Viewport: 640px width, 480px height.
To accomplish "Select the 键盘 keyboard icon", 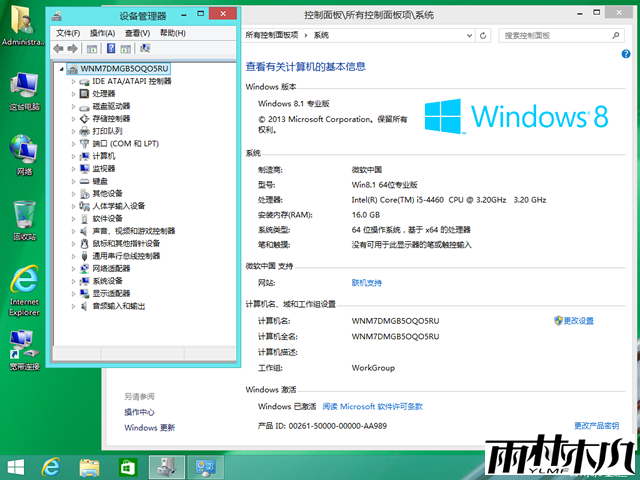I will coord(84,181).
